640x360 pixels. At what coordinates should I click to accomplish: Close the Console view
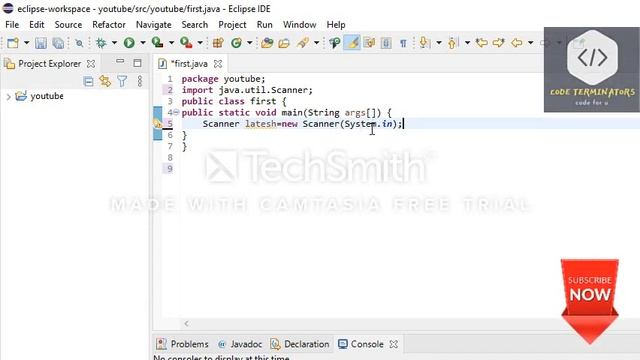(x=393, y=344)
